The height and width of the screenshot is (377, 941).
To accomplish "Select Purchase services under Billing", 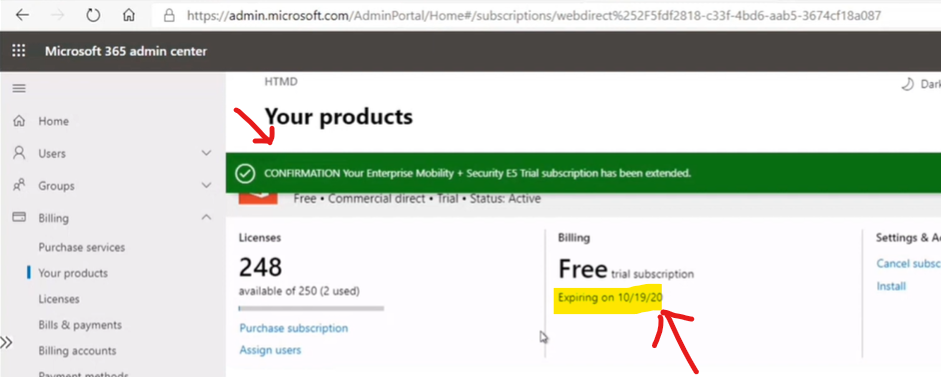I will (x=82, y=247).
